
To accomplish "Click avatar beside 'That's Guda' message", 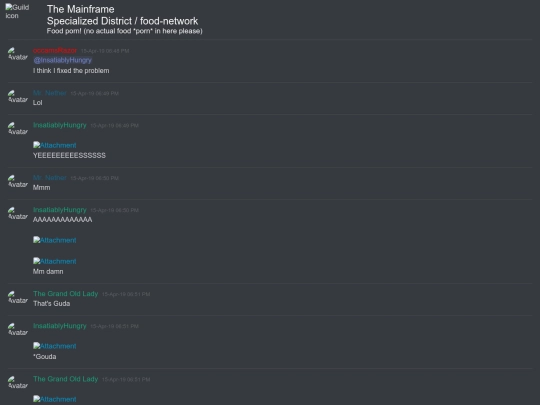I will tap(18, 297).
